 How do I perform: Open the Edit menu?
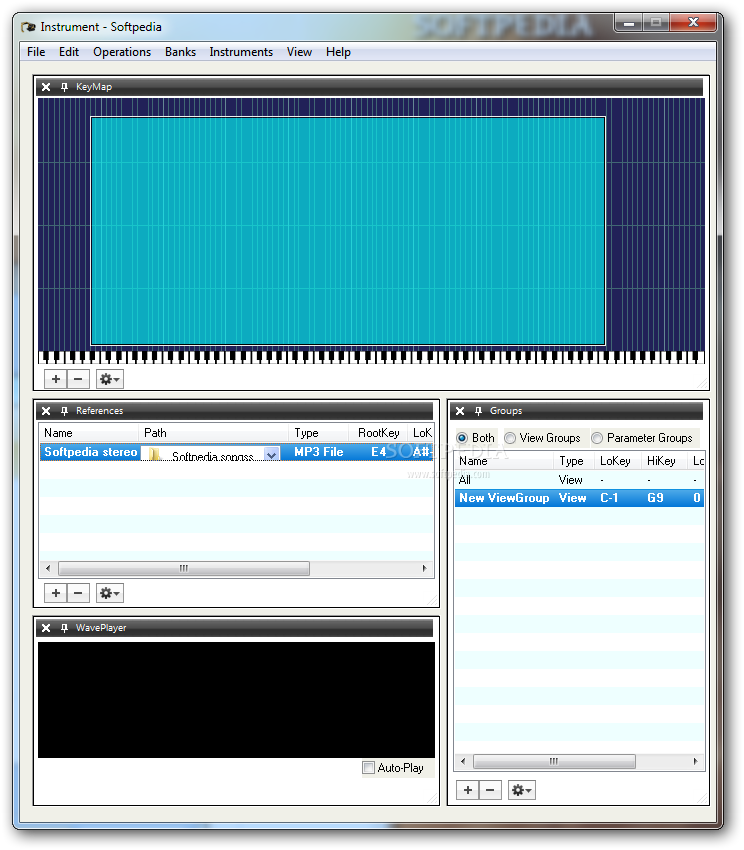pyautogui.click(x=69, y=52)
